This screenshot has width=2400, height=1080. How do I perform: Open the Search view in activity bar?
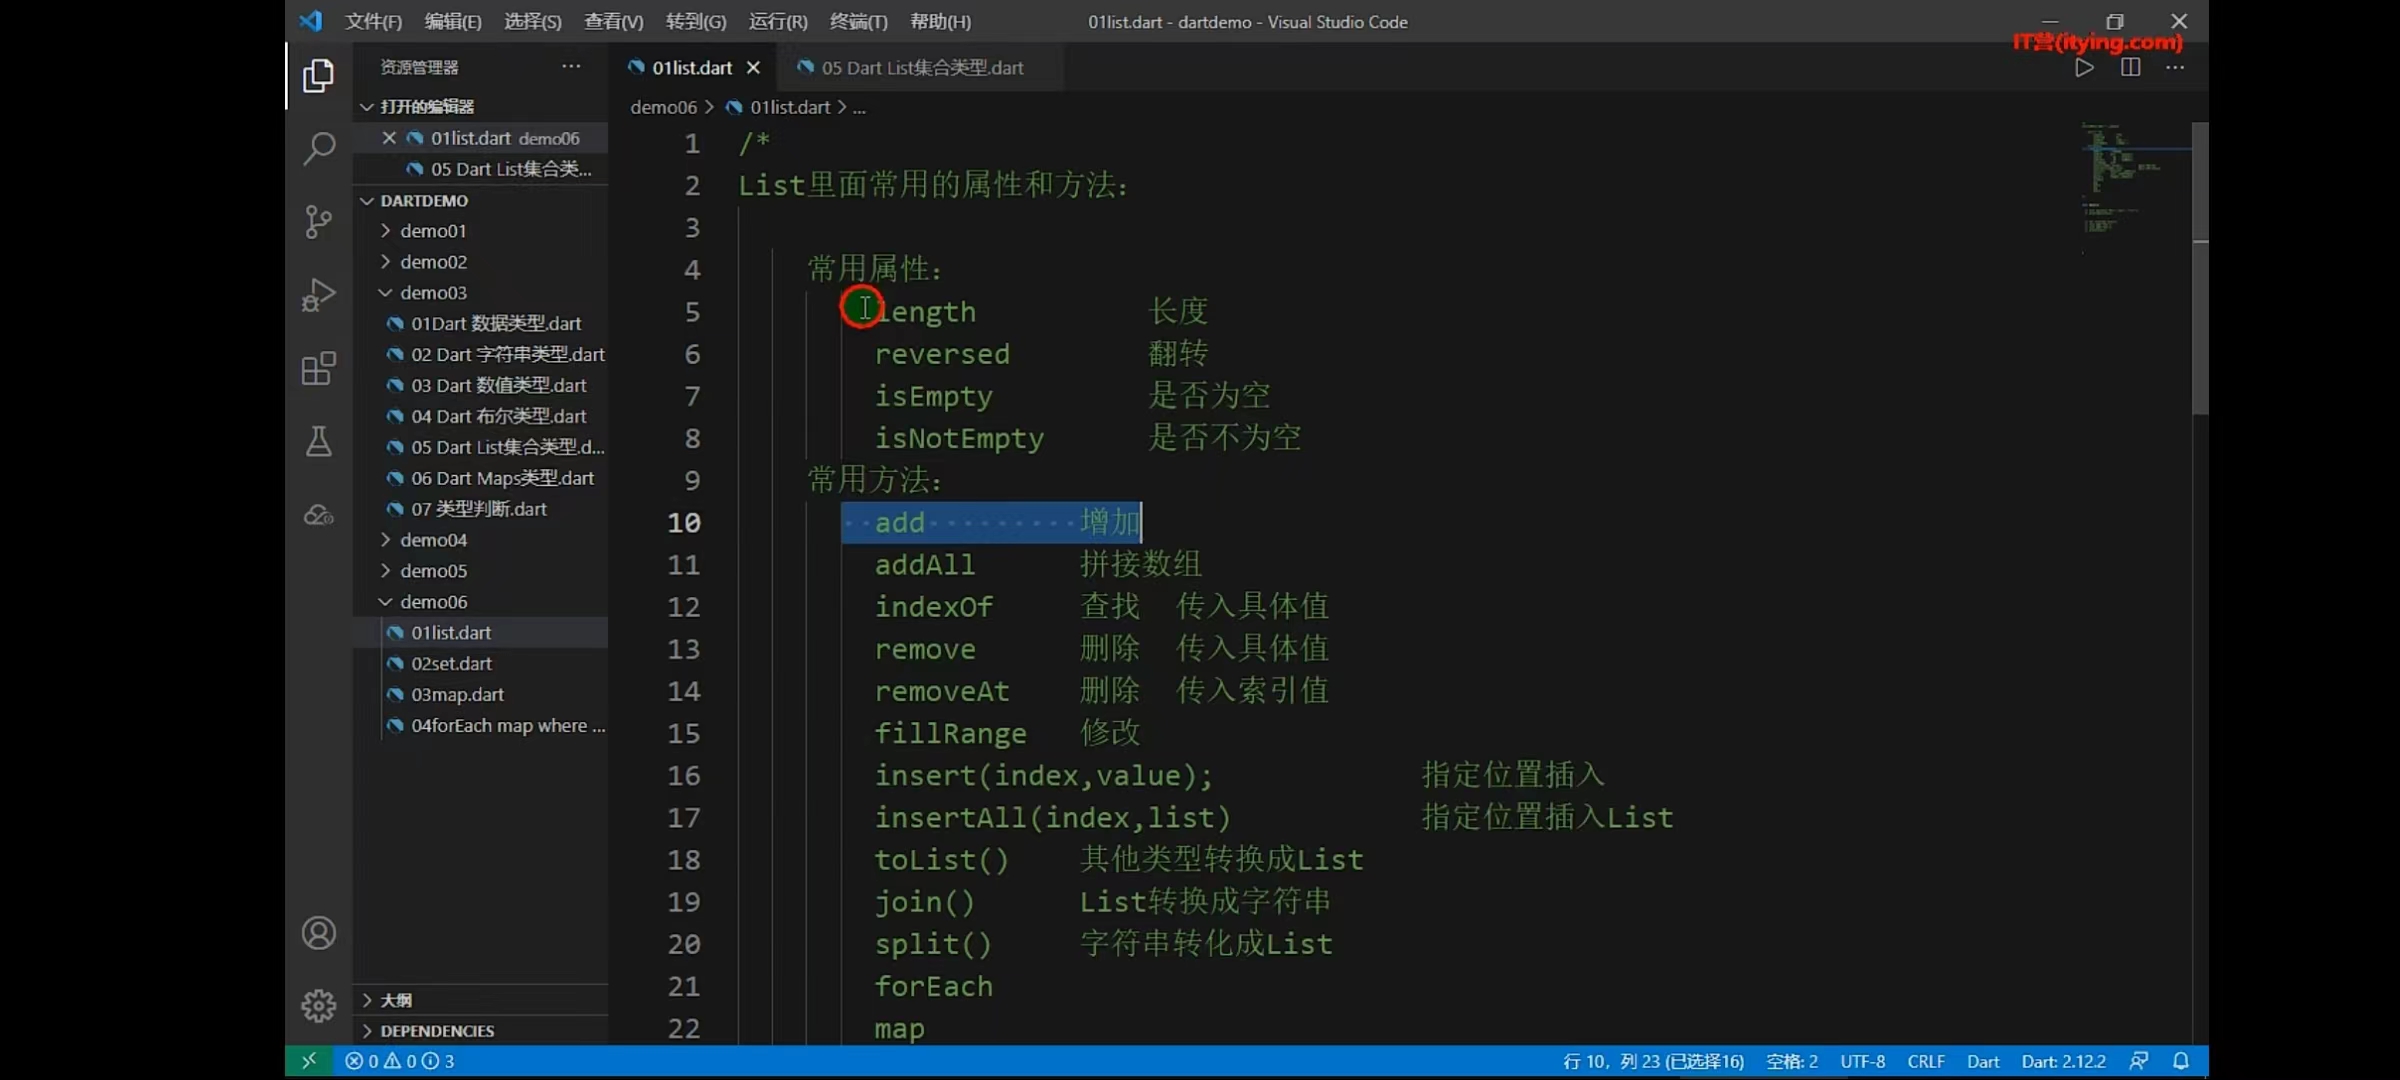(318, 149)
